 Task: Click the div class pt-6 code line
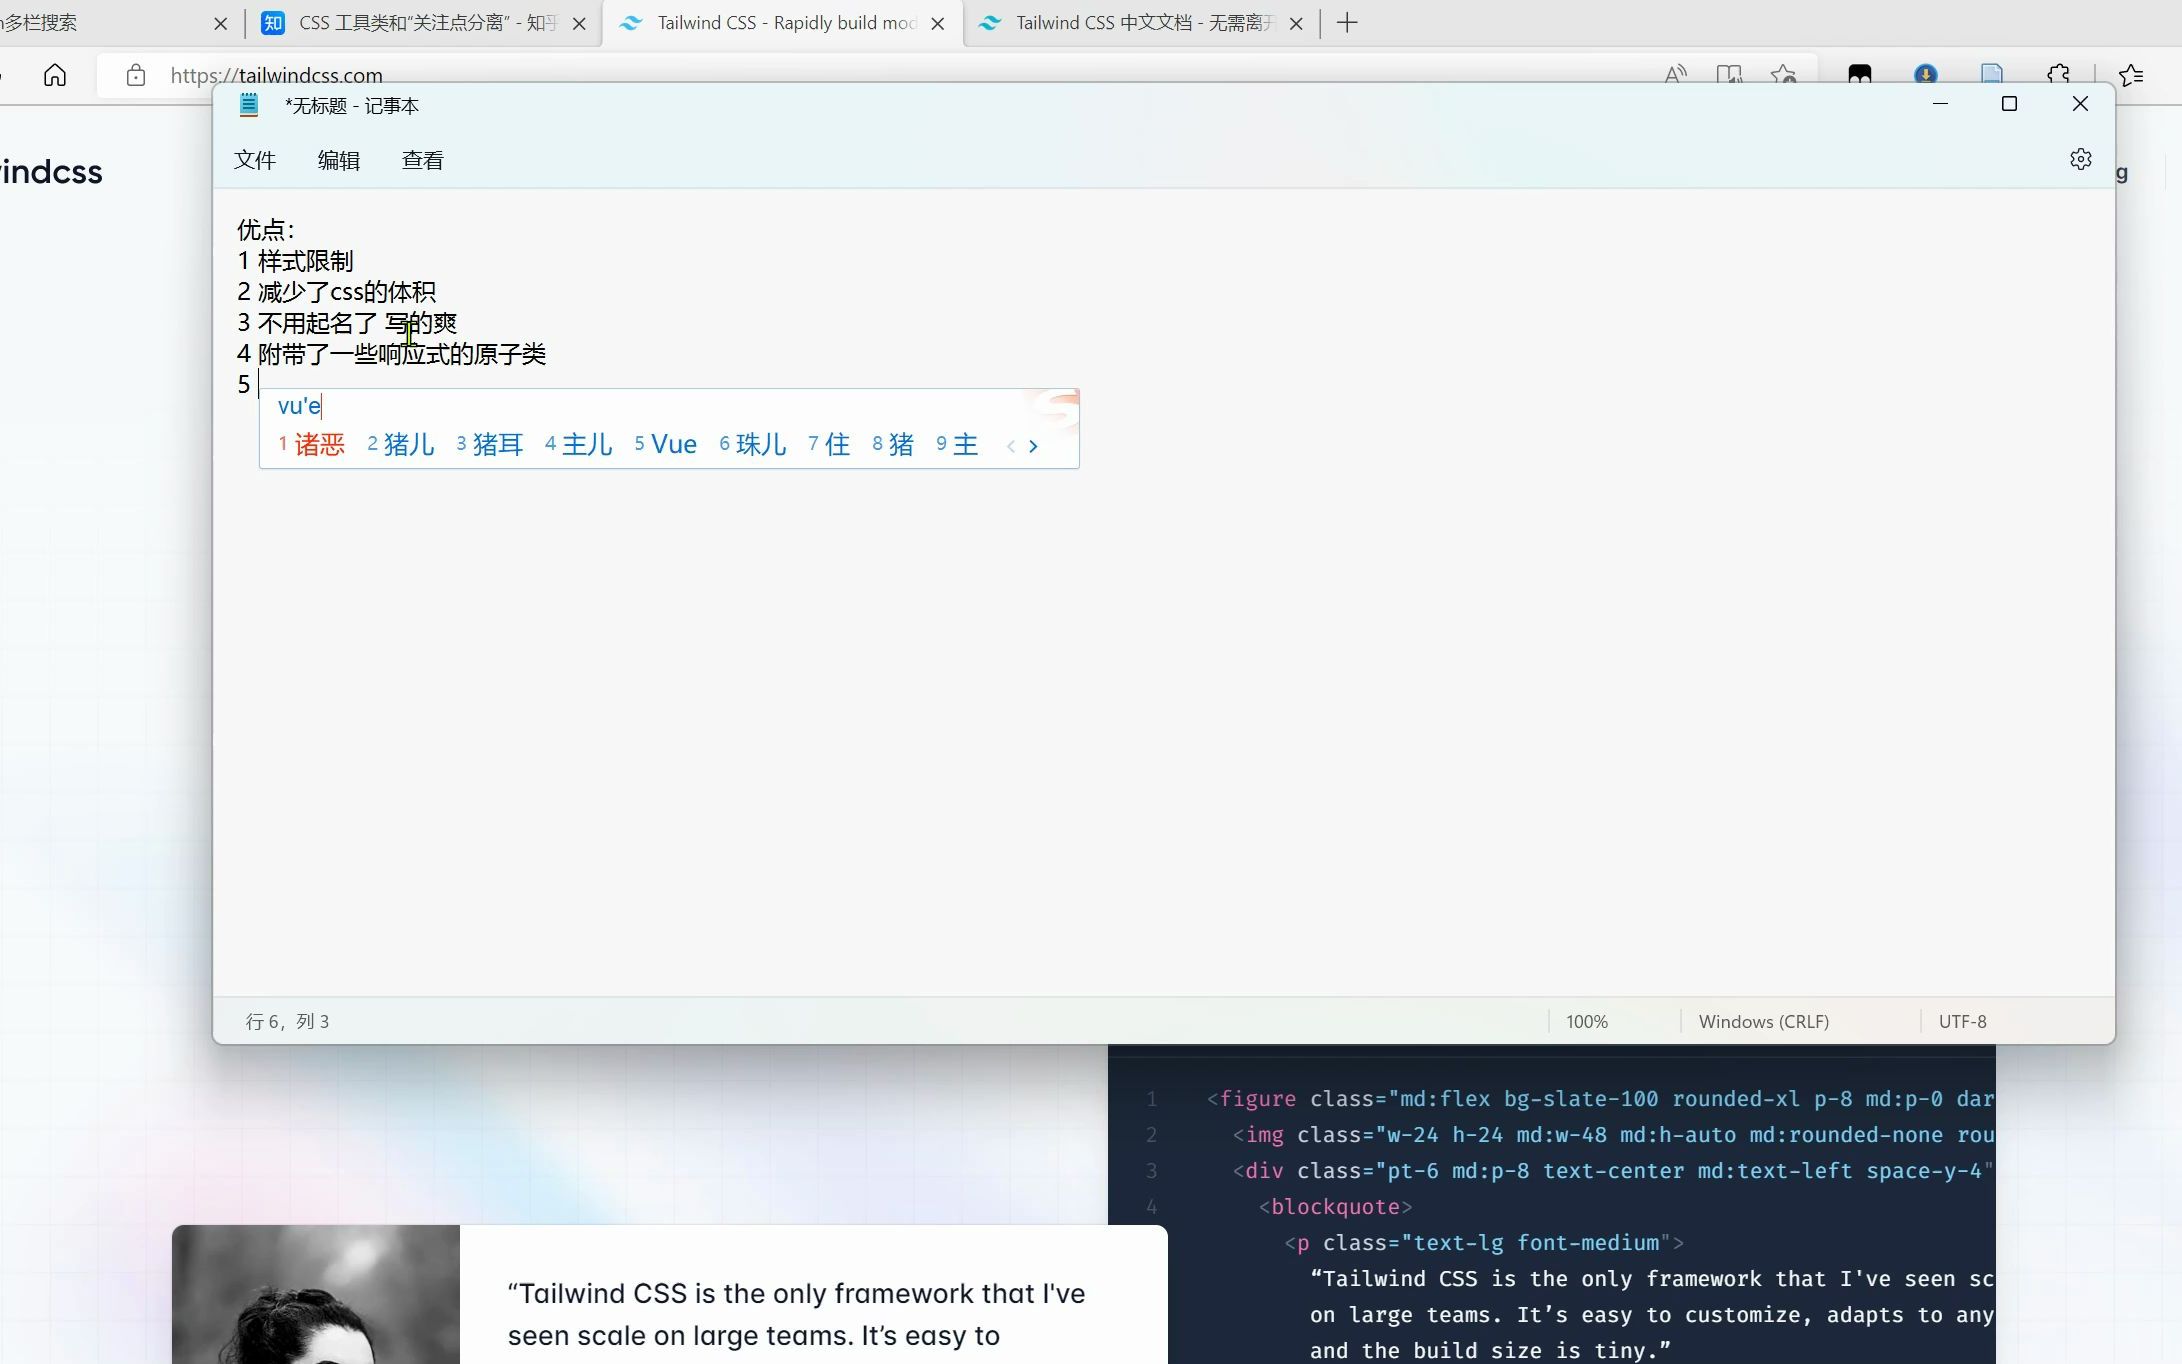coord(1613,1171)
